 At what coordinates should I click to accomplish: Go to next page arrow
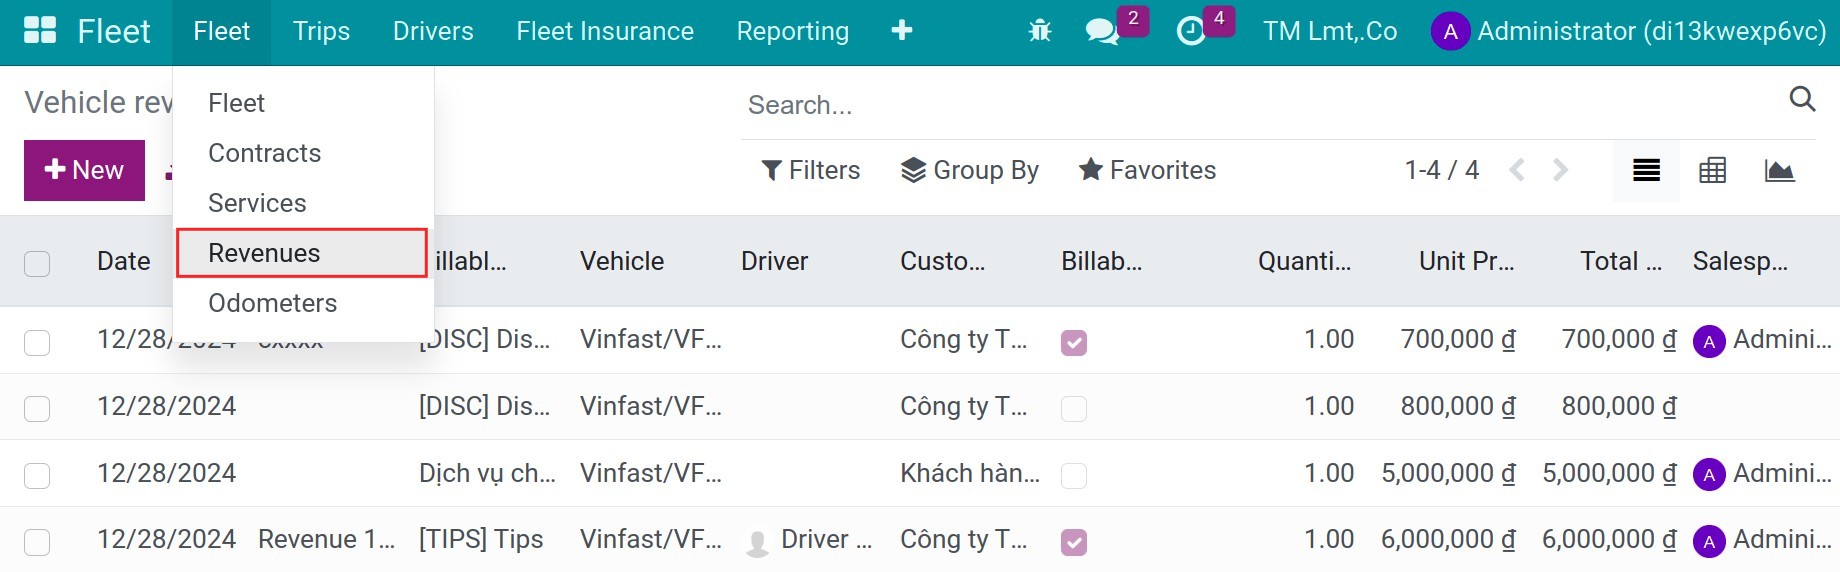(x=1560, y=171)
